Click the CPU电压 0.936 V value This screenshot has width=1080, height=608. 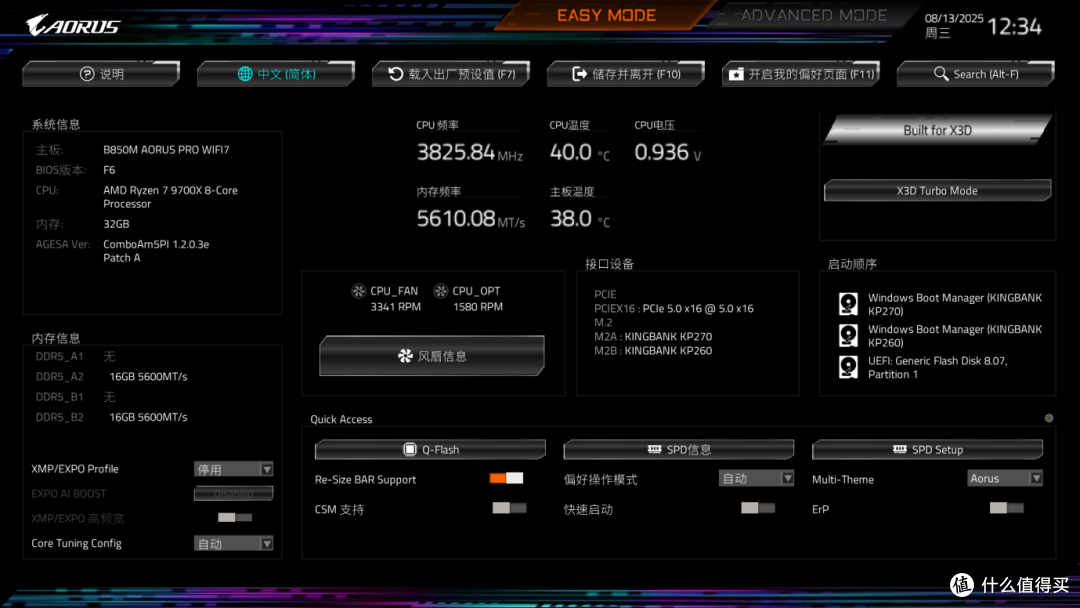(668, 152)
